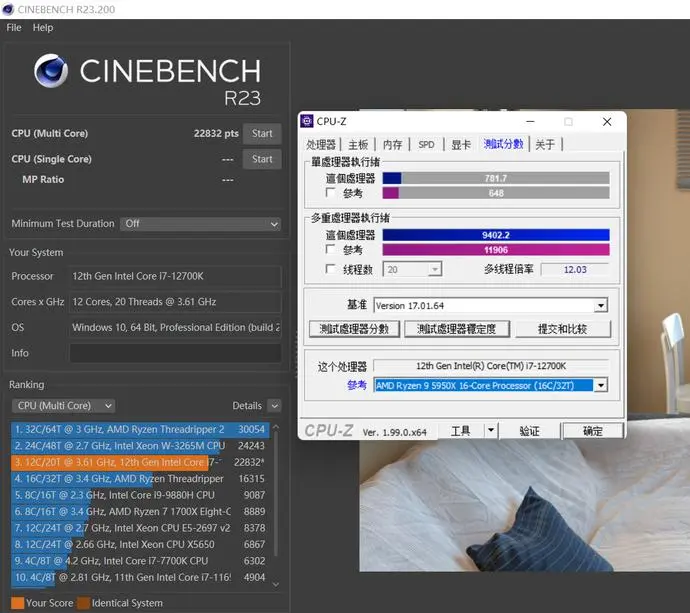Expand the Details chevron in Ranking
This screenshot has height=613, width=690.
tap(275, 405)
